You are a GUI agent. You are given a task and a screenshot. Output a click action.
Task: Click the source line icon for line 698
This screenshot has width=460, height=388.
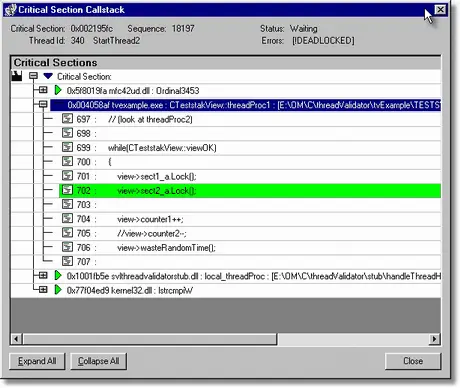[67, 133]
